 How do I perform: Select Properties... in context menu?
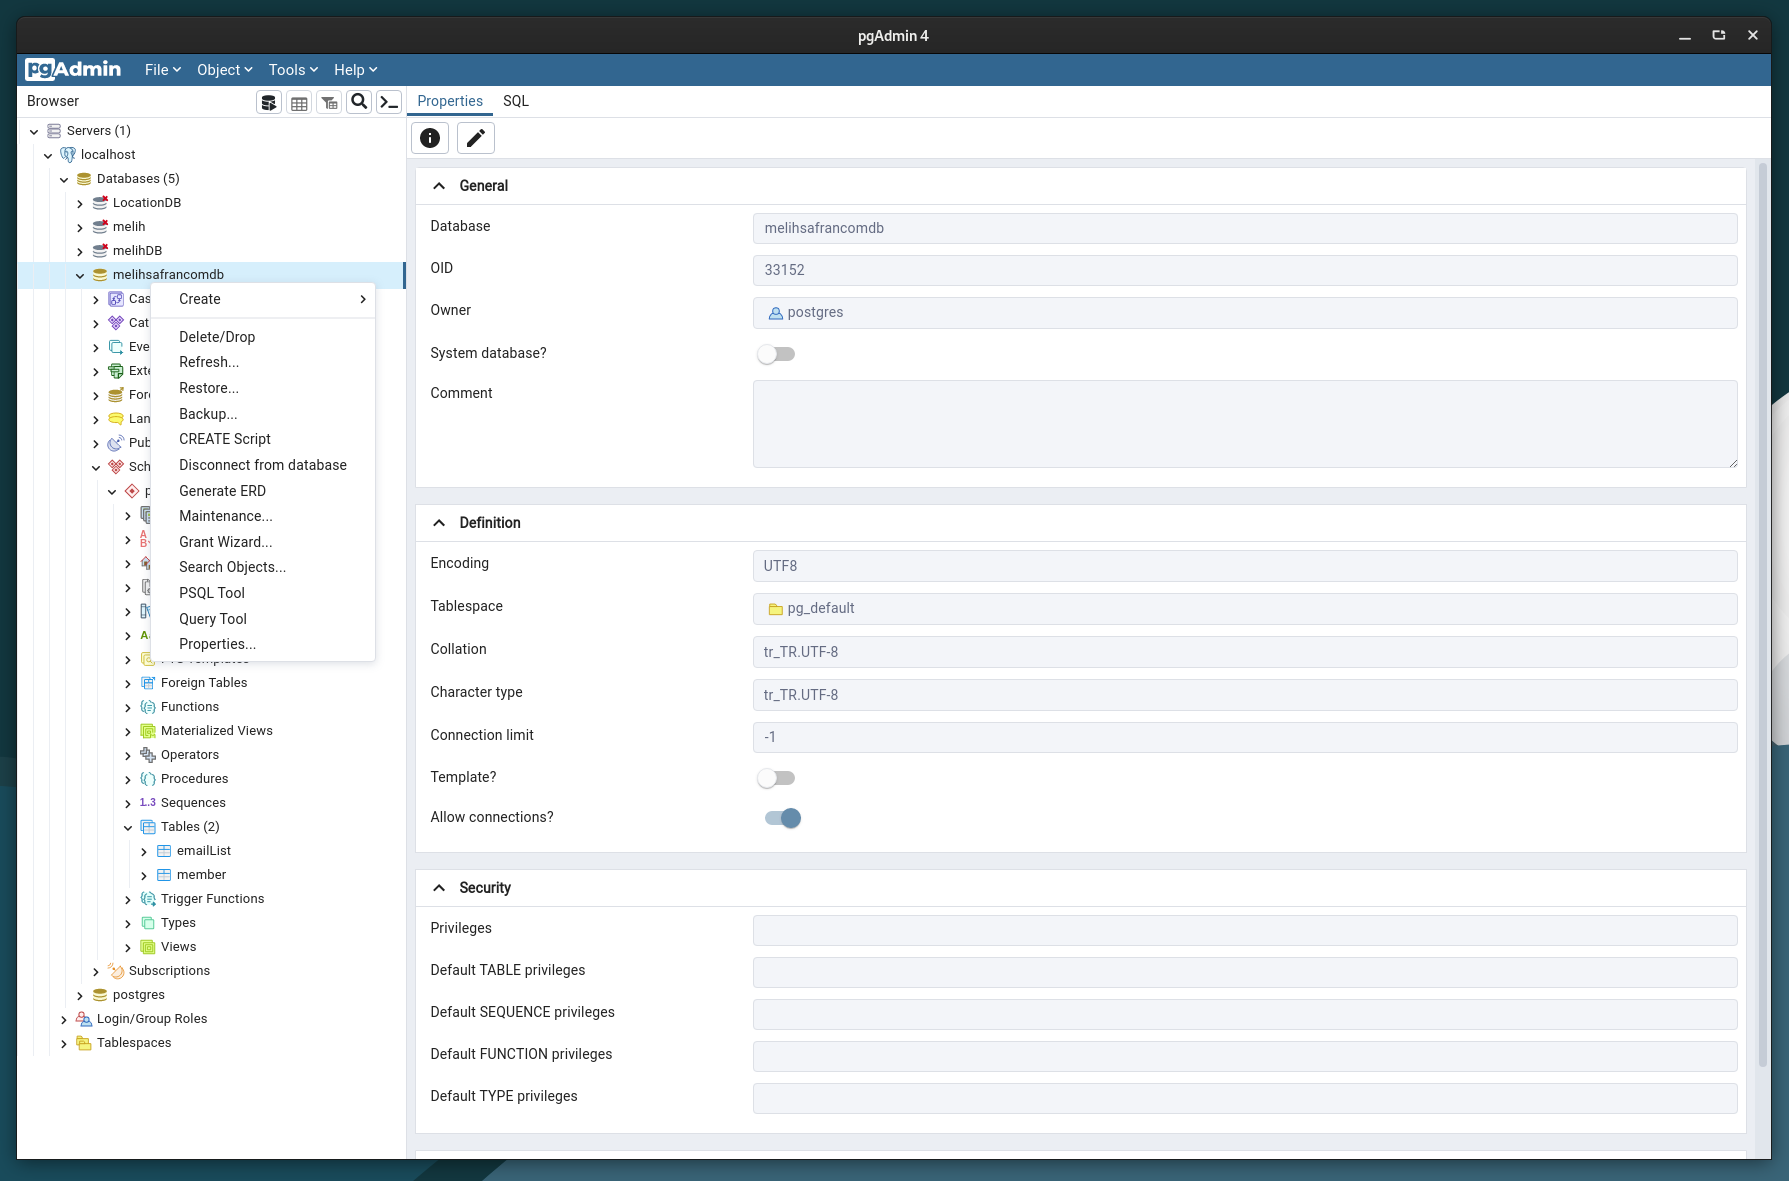coord(263,644)
